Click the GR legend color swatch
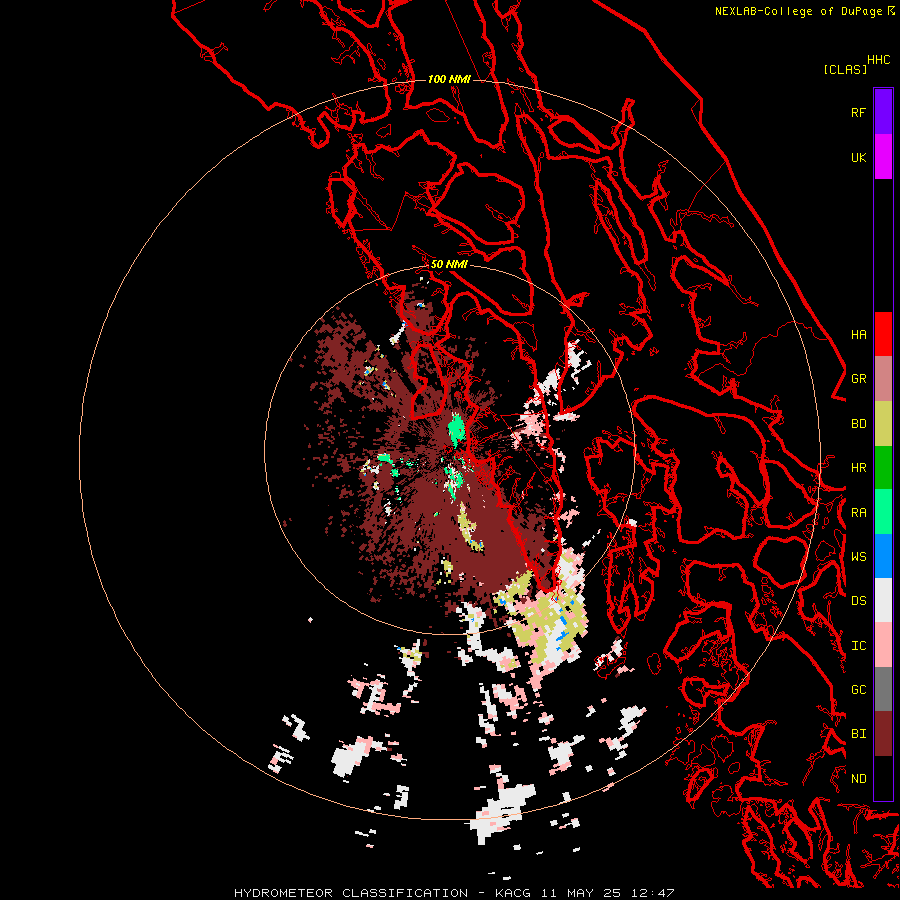The image size is (900, 900). click(883, 379)
